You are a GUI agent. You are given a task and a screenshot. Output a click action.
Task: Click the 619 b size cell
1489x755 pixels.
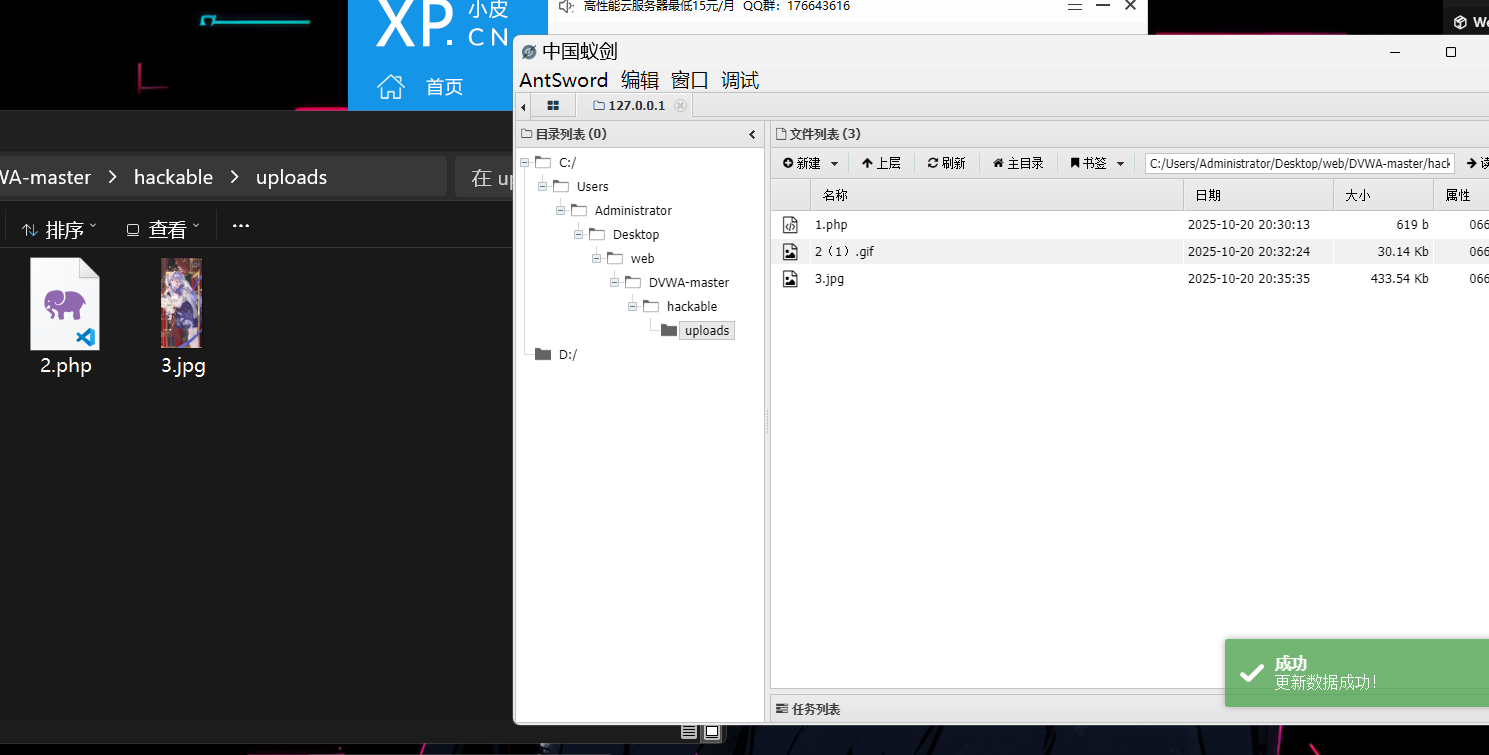(x=1412, y=225)
